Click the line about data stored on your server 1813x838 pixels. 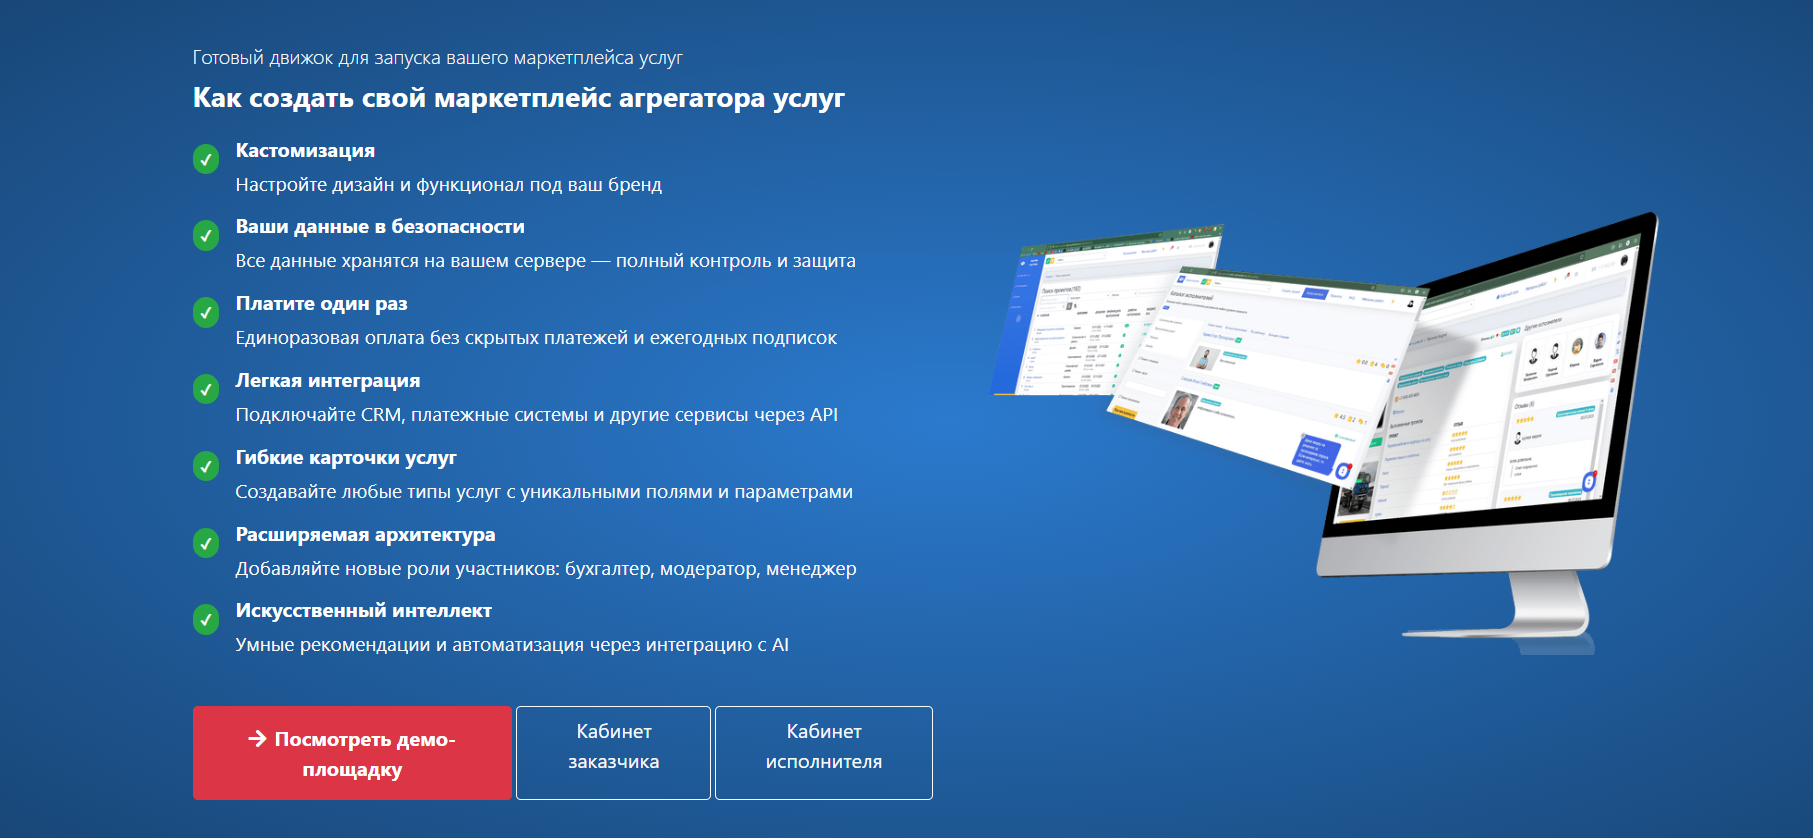545,261
